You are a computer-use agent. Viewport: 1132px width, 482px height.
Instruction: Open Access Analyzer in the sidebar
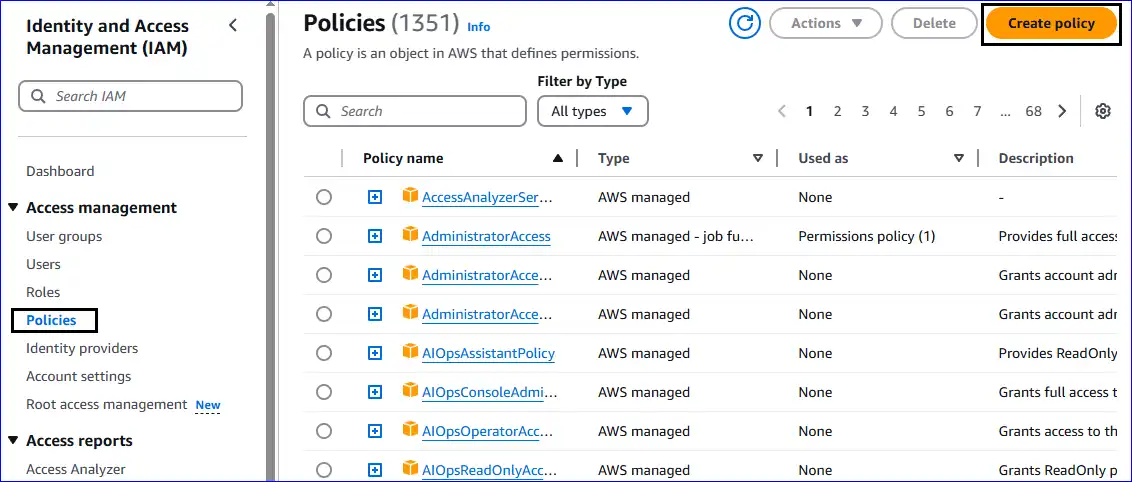(76, 469)
